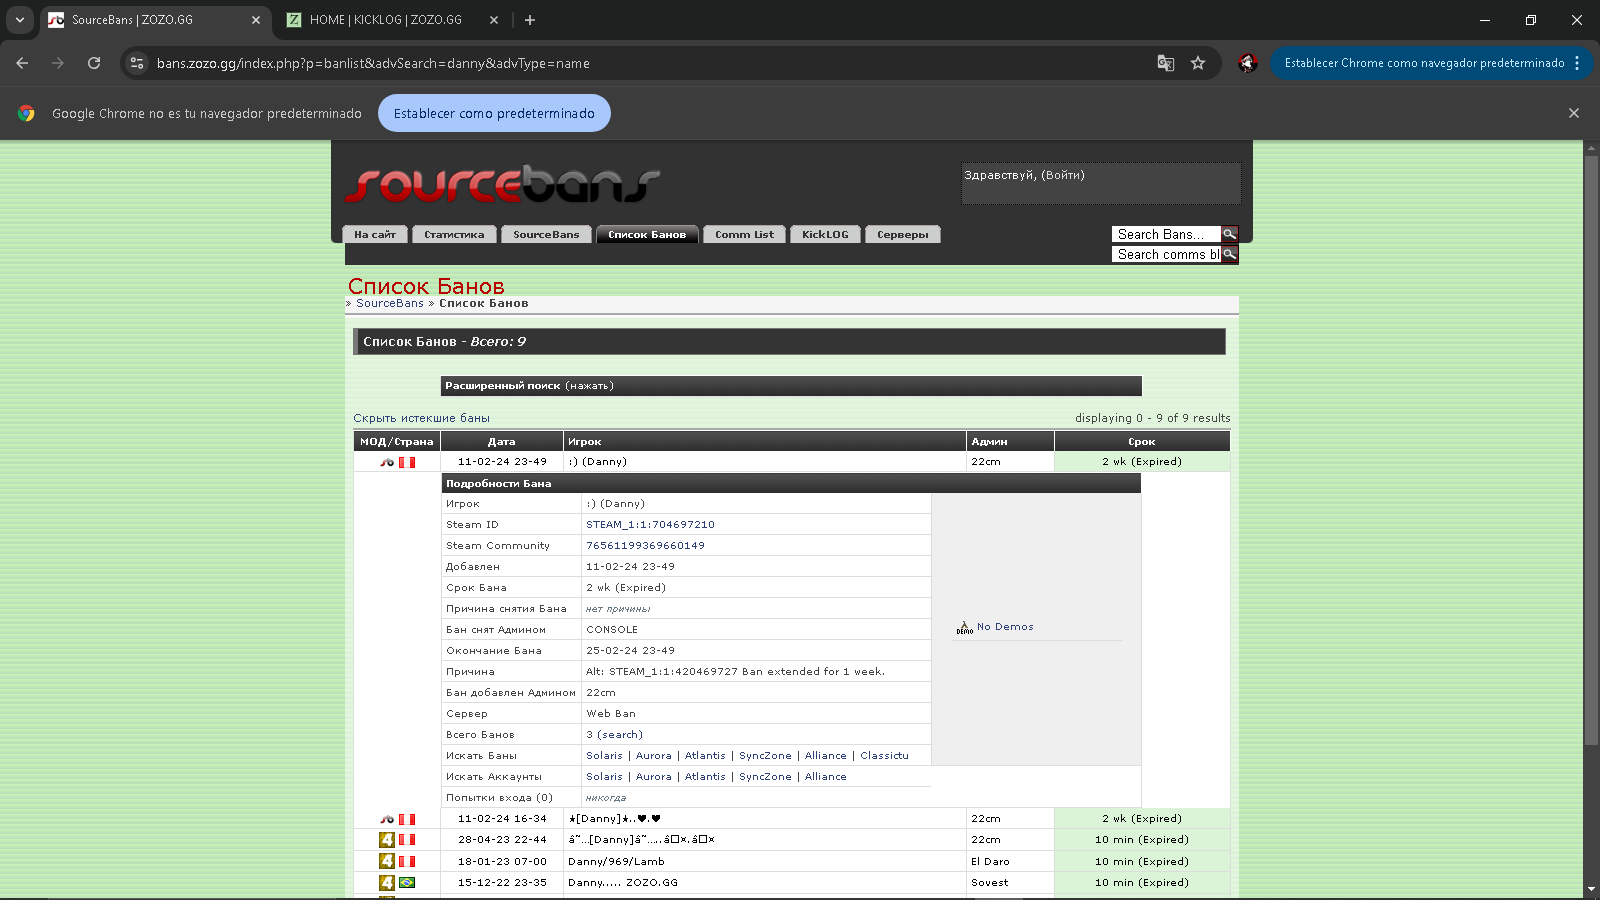Click the SourceBans logo
The image size is (1600, 900).
pyautogui.click(x=502, y=184)
